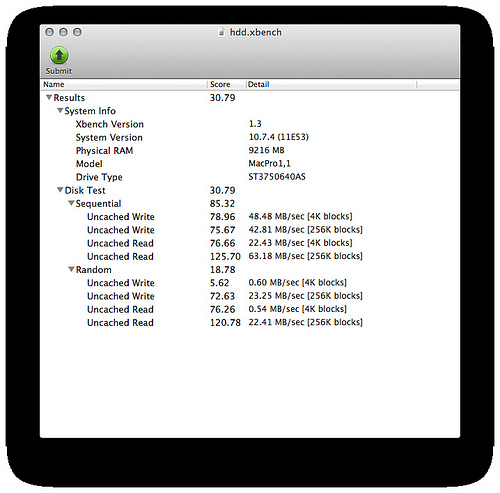Select the Model row showing MacPro1,1

(x=250, y=164)
